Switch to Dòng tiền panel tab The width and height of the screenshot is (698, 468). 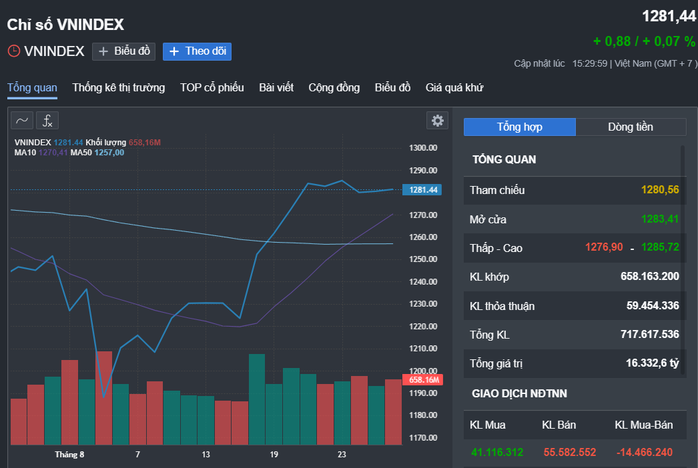pyautogui.click(x=631, y=127)
